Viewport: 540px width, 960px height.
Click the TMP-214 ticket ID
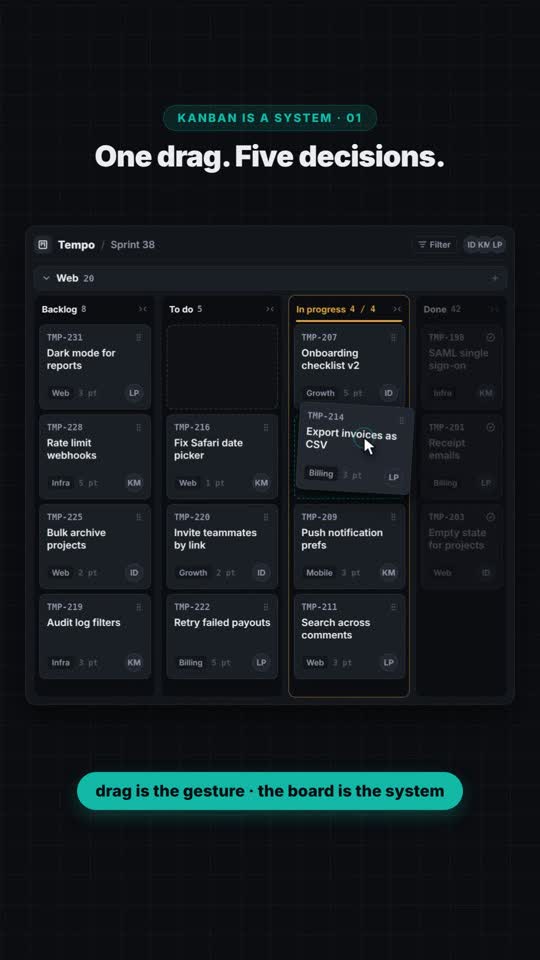326,416
